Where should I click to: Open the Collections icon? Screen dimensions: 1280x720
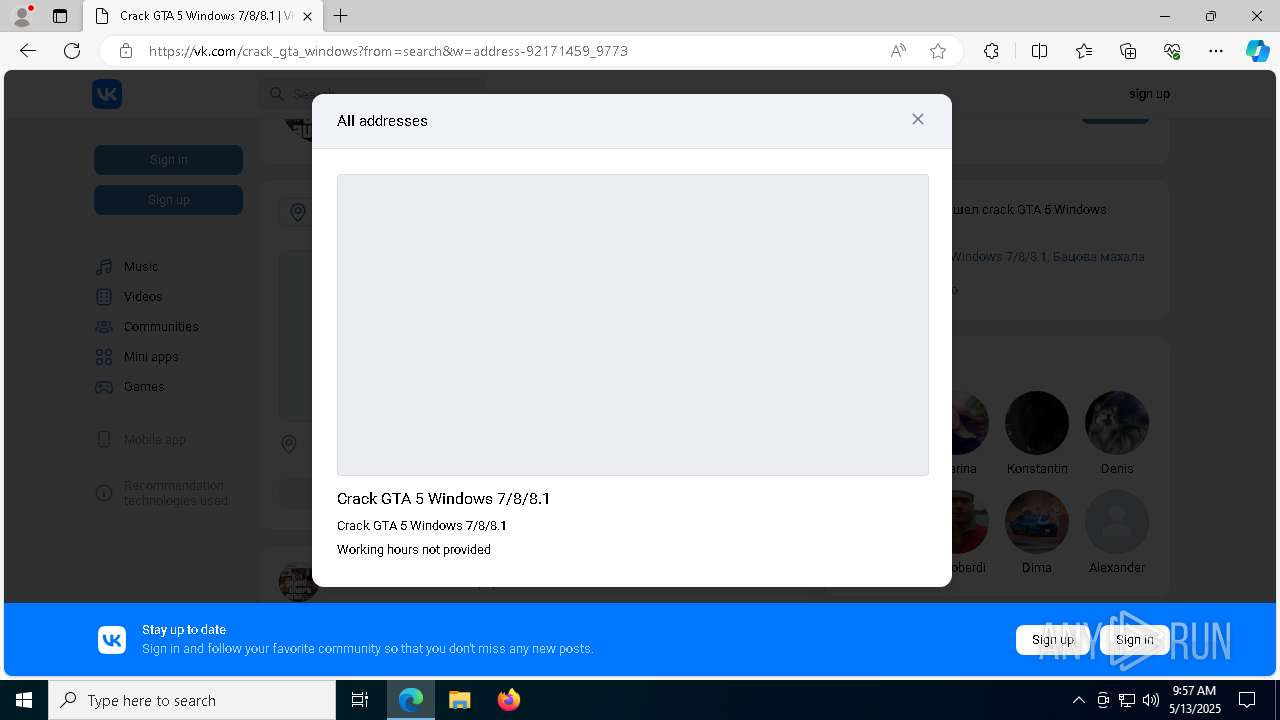(x=1128, y=51)
